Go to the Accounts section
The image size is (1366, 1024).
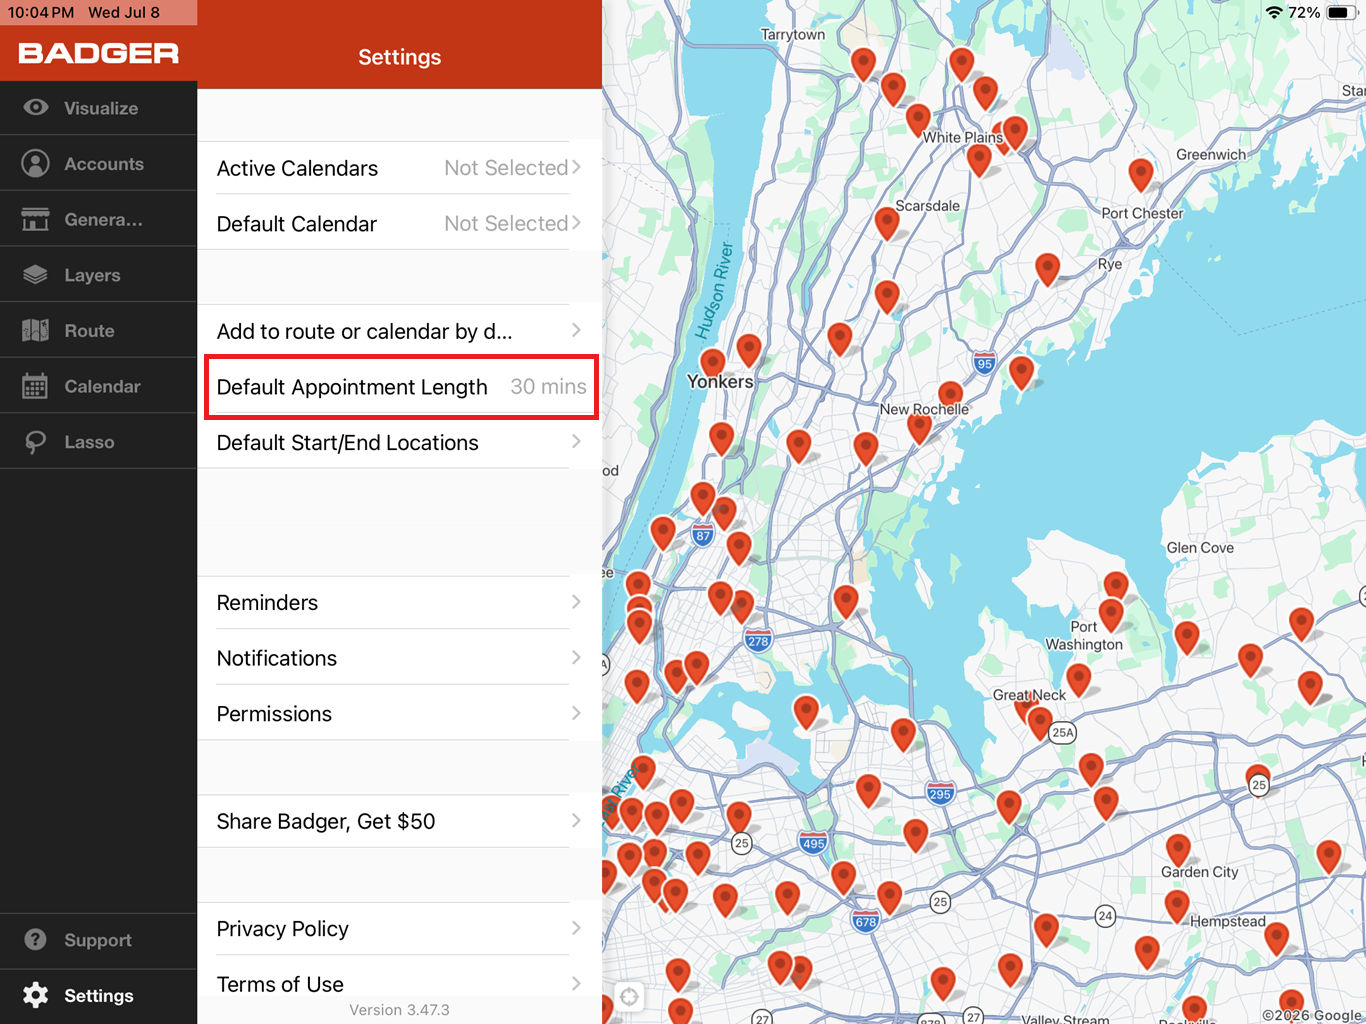click(99, 164)
